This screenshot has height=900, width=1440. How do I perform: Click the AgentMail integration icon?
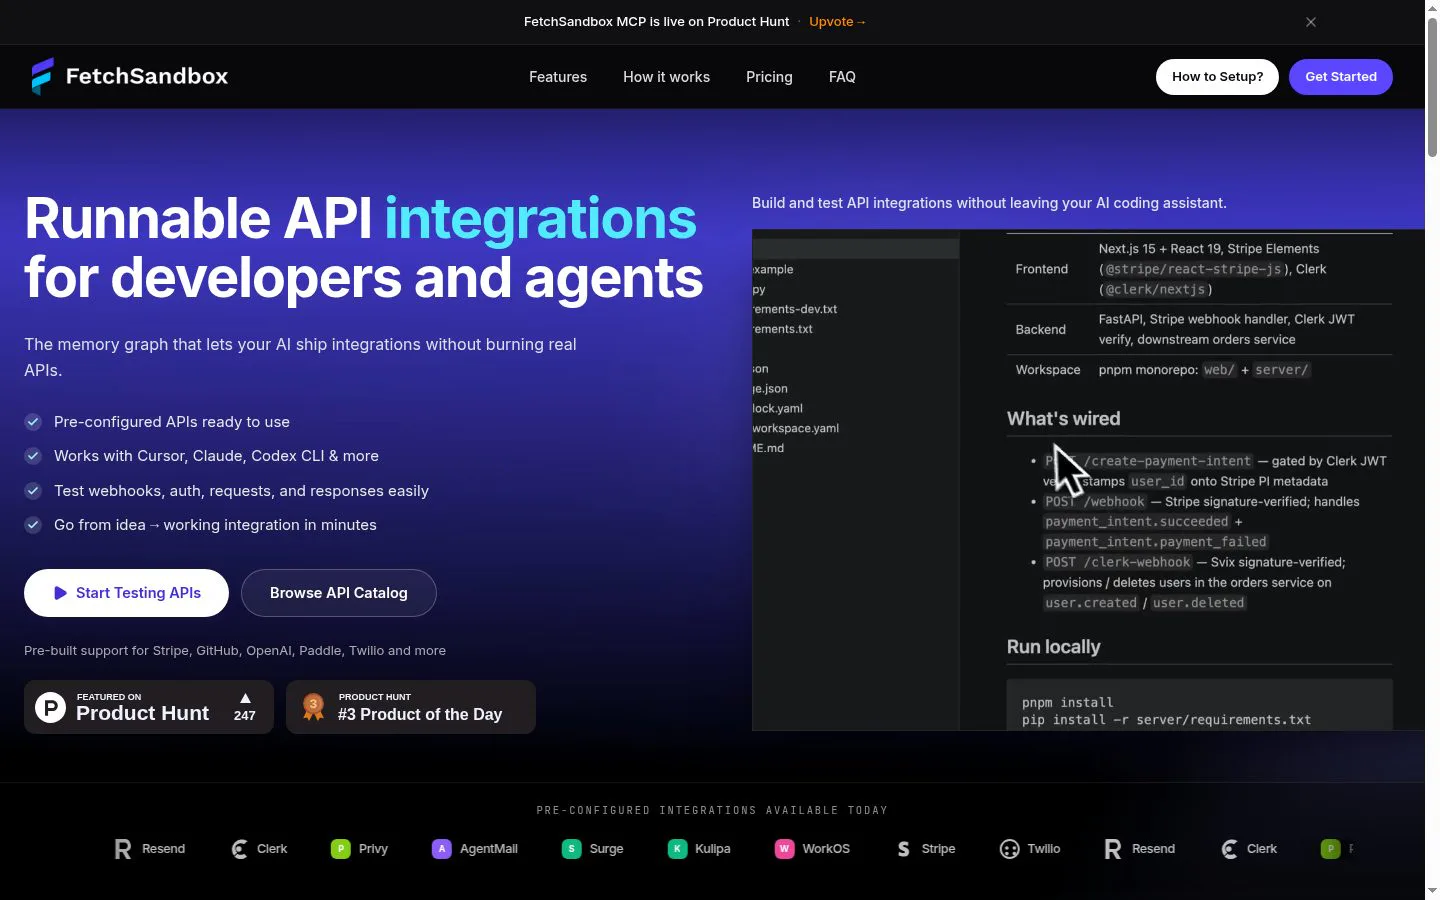442,849
